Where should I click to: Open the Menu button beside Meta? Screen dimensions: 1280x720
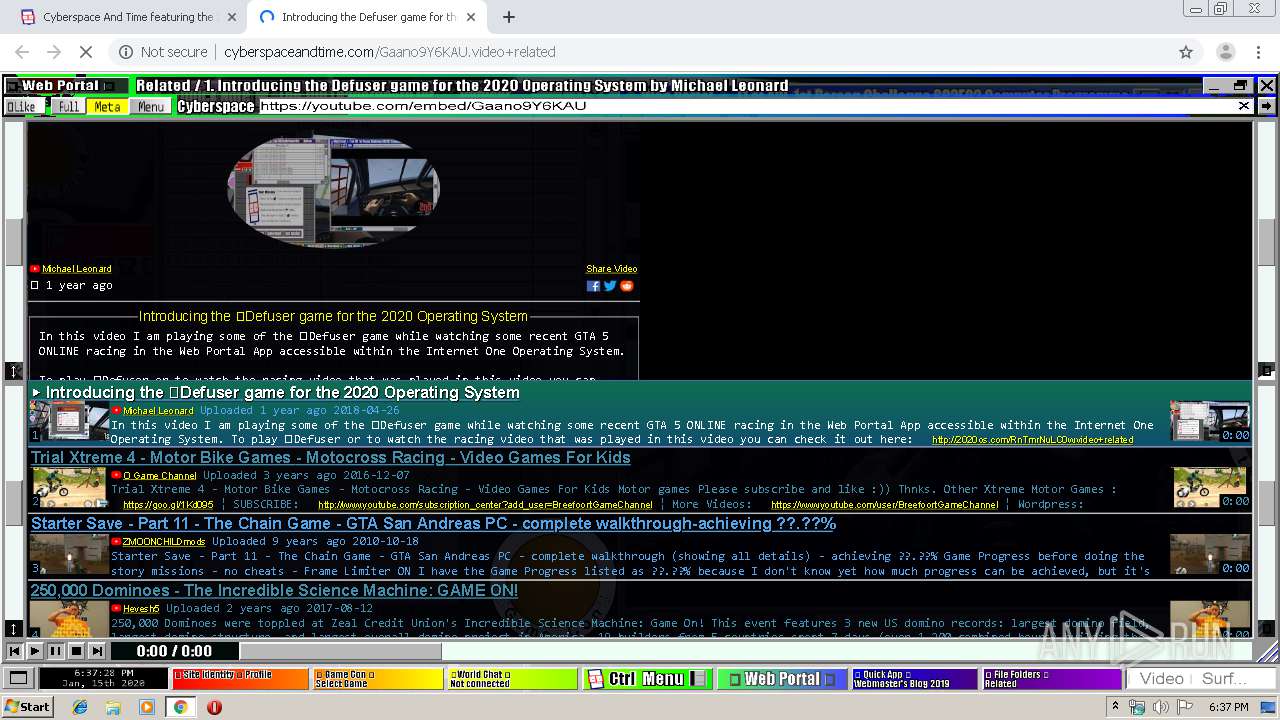pyautogui.click(x=151, y=106)
